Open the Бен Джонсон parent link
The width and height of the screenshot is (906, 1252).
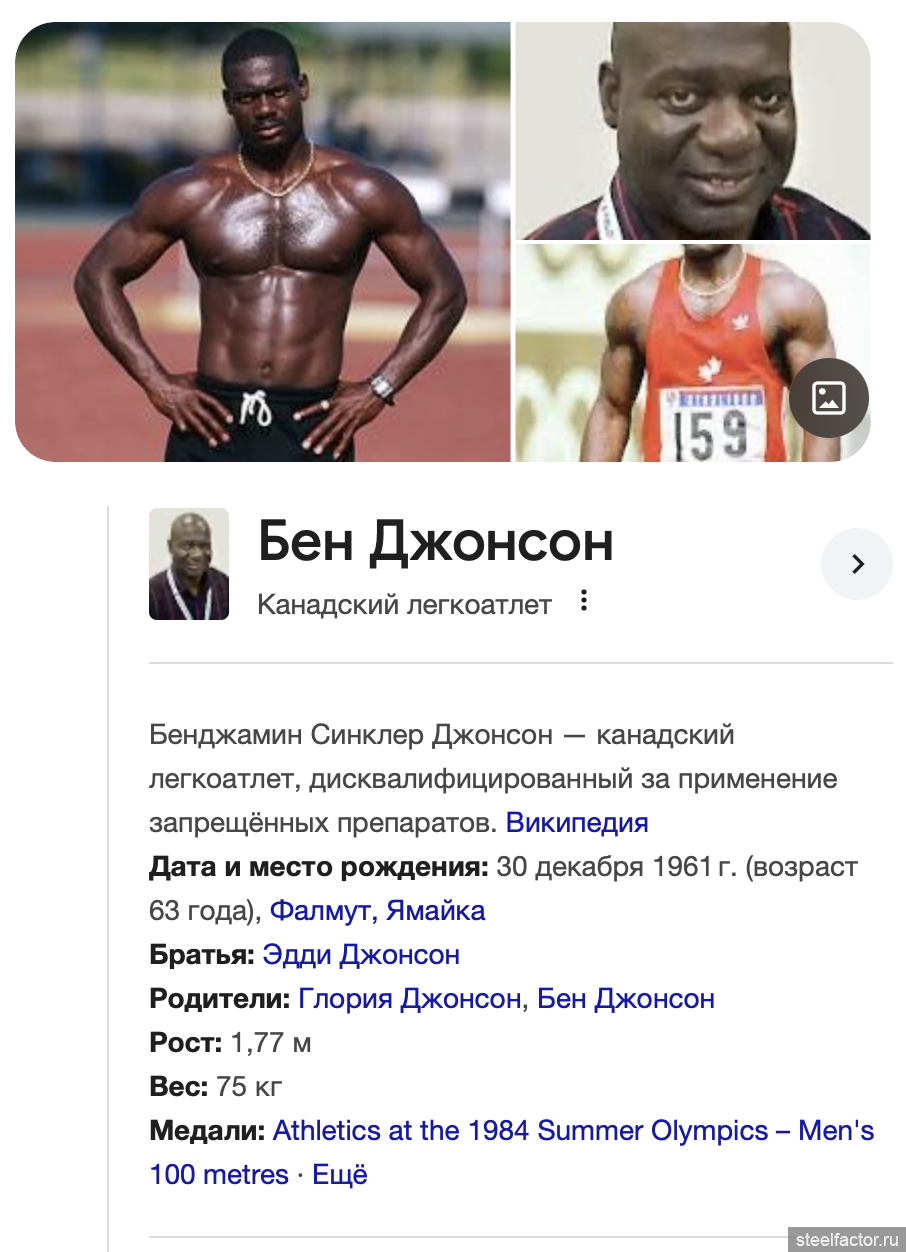tap(626, 999)
